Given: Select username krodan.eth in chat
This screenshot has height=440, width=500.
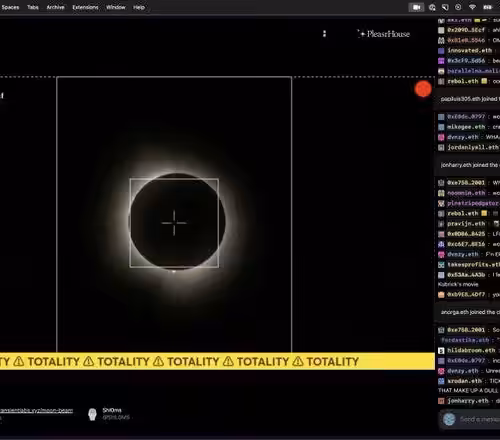Looking at the screenshot, I should (464, 381).
